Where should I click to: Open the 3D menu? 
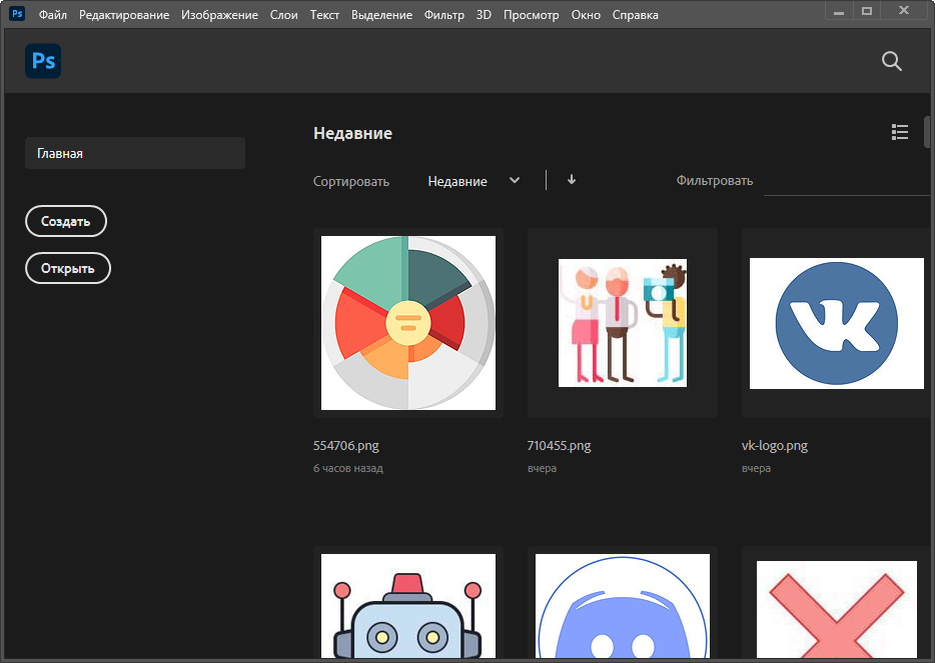[484, 15]
